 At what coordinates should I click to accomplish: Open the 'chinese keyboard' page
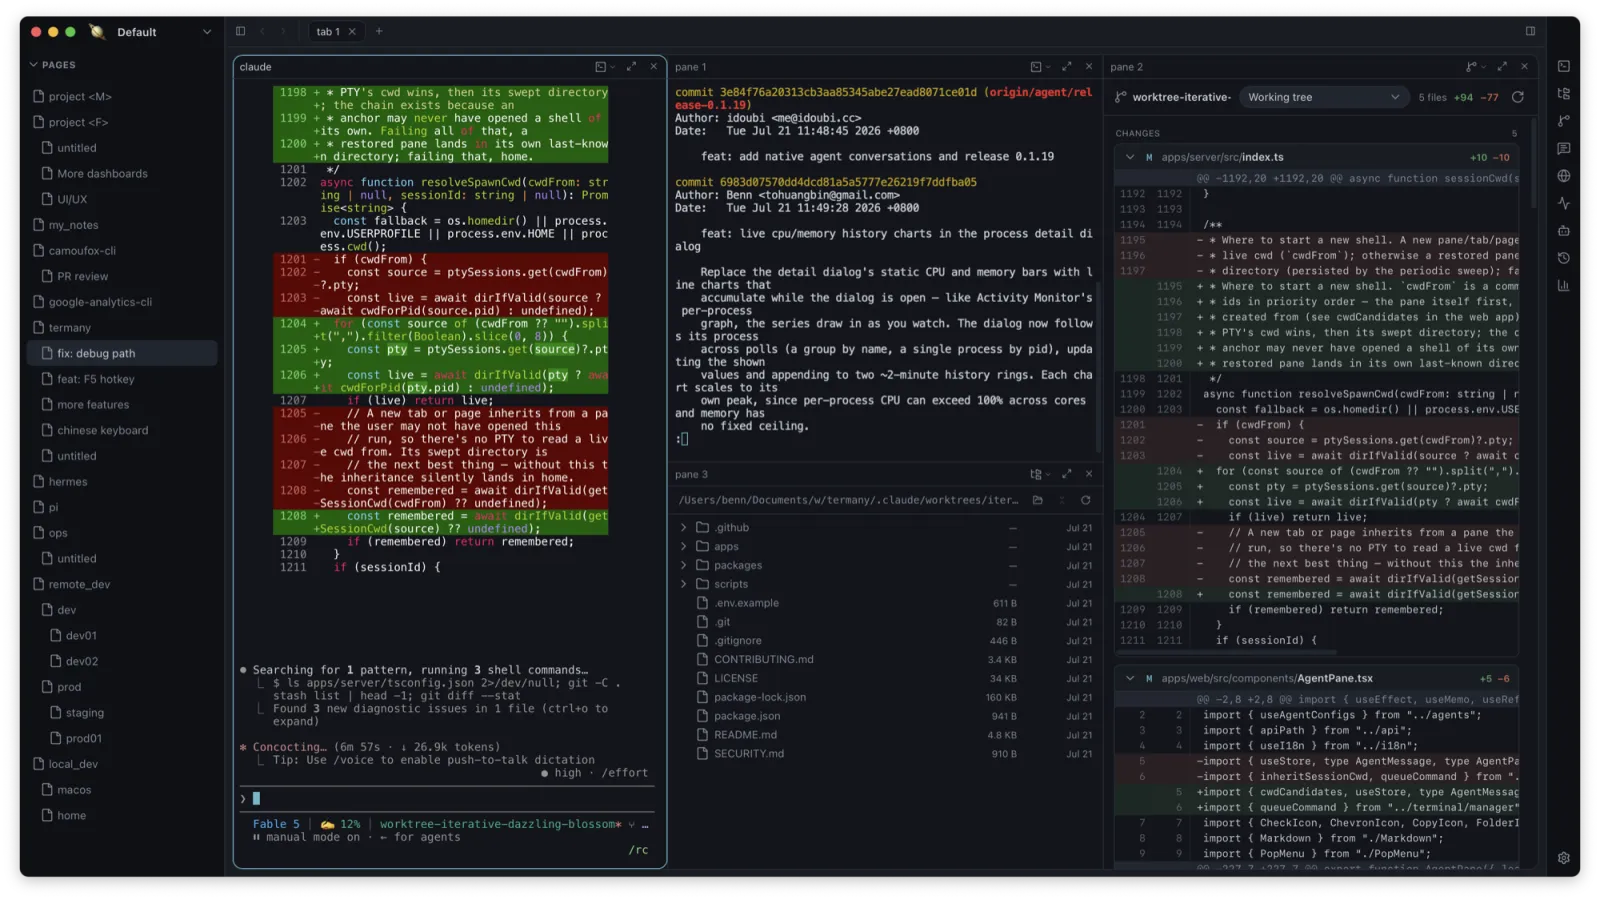[121, 430]
